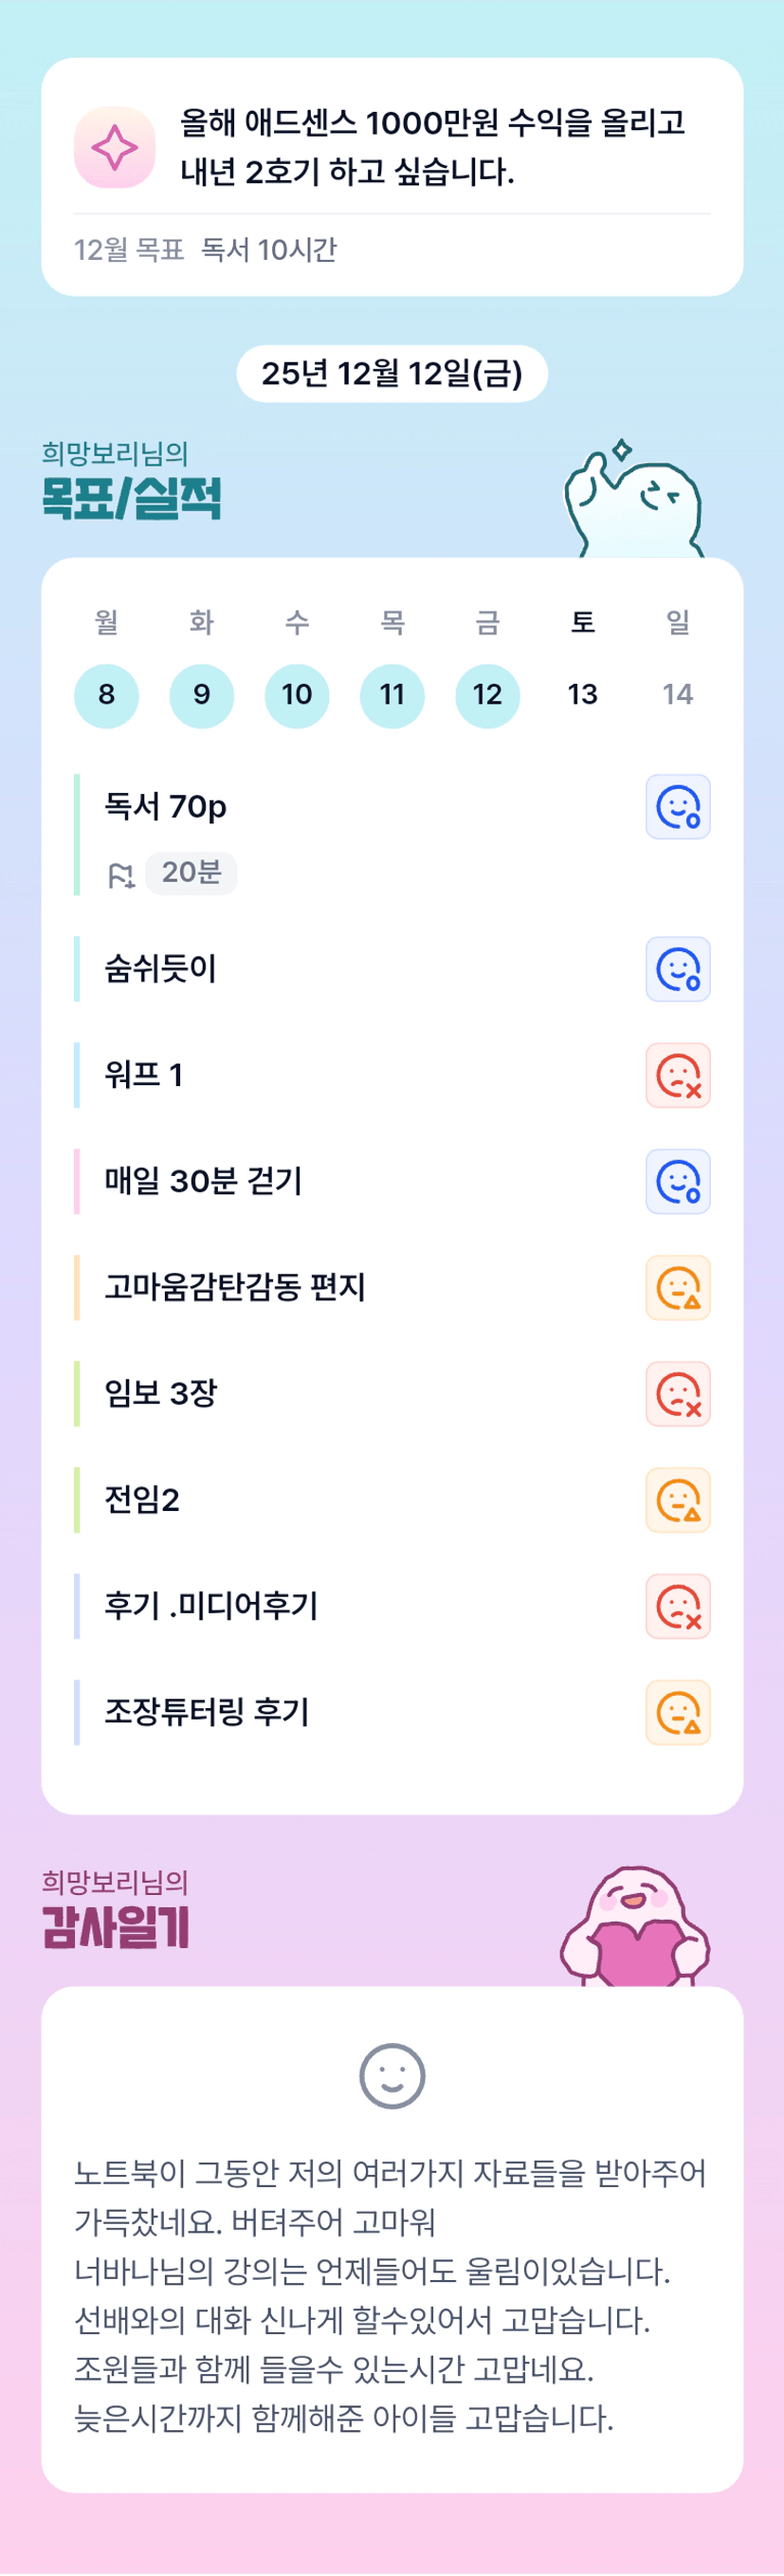
Task: Click the pink sparkle goal icon
Action: click(x=114, y=148)
